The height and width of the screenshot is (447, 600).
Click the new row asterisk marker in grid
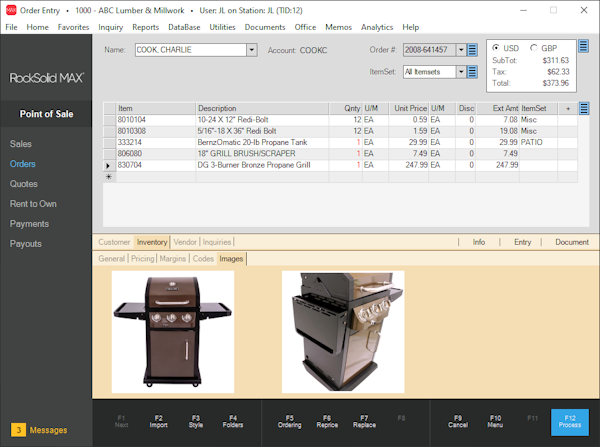pyautogui.click(x=109, y=176)
